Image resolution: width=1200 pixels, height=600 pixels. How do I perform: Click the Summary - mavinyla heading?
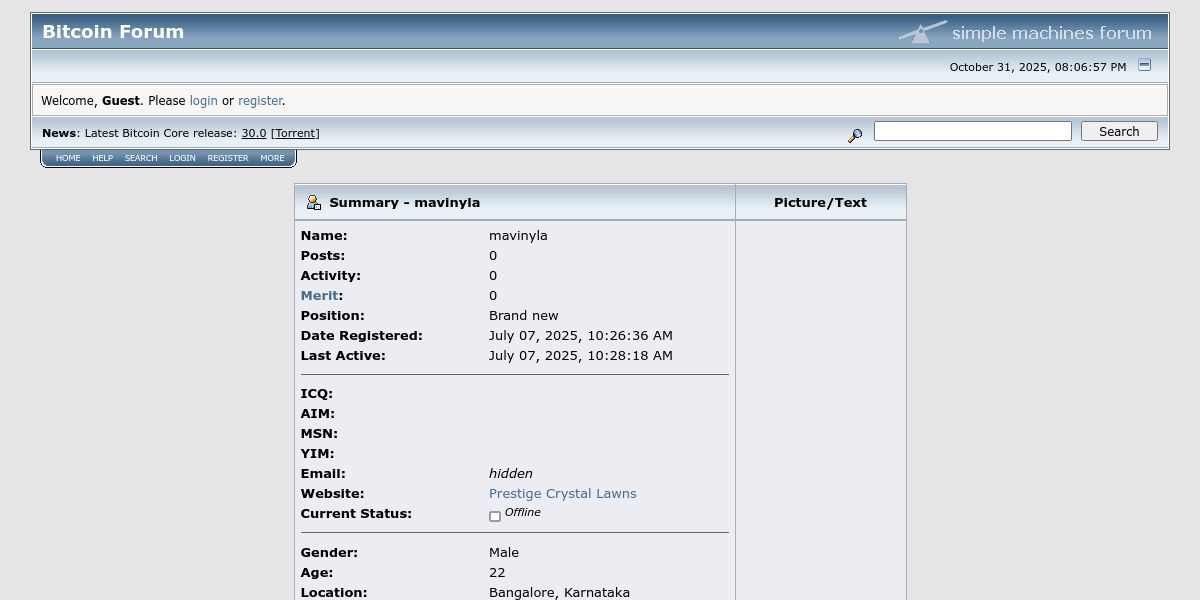405,203
